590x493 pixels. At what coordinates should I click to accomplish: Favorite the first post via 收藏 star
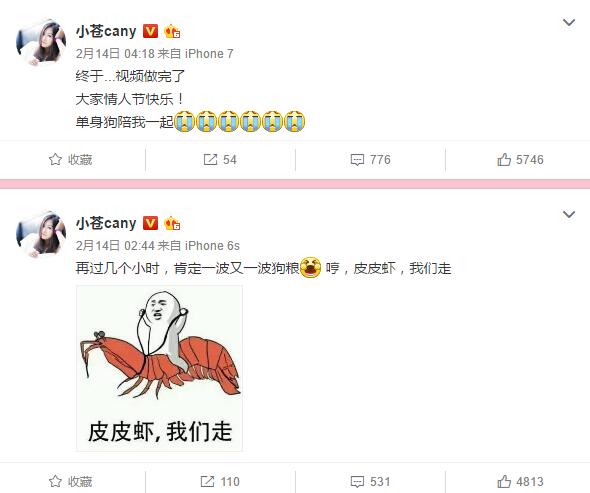(x=70, y=160)
